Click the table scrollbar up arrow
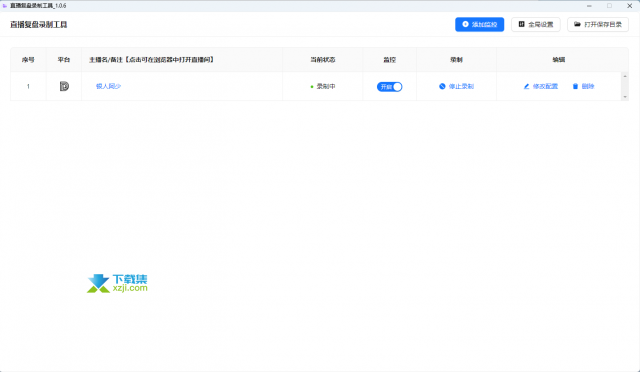This screenshot has height=372, width=640. click(x=625, y=76)
